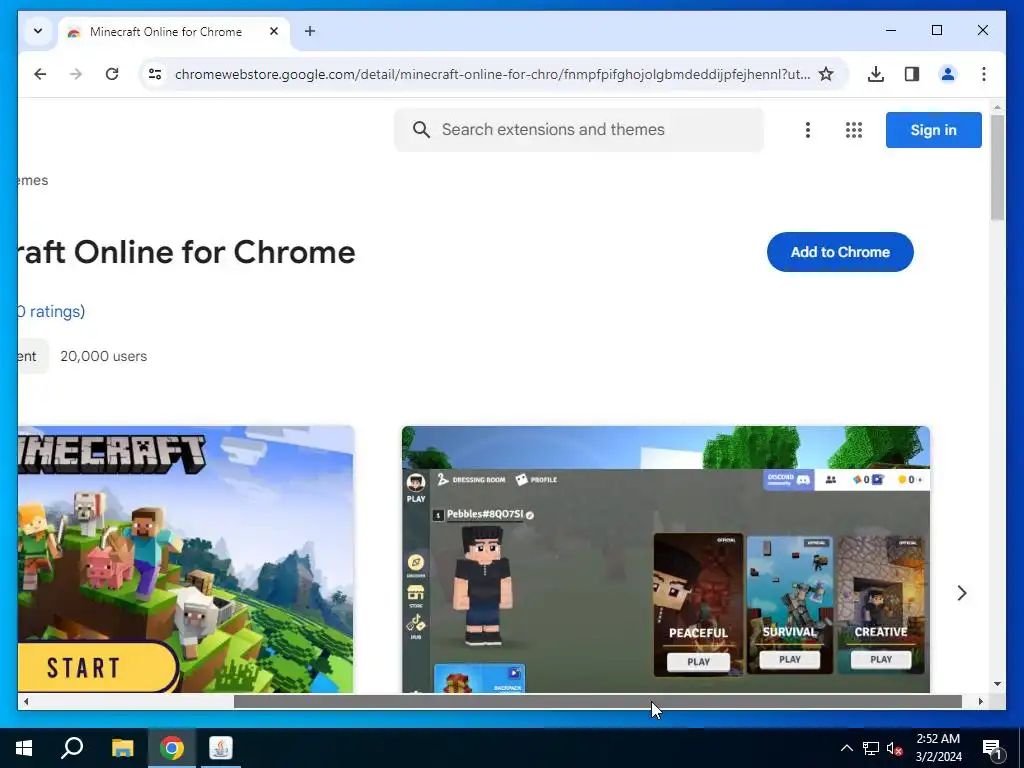Click vertical scrollbar down arrow
This screenshot has height=768, width=1024.
click(997, 684)
